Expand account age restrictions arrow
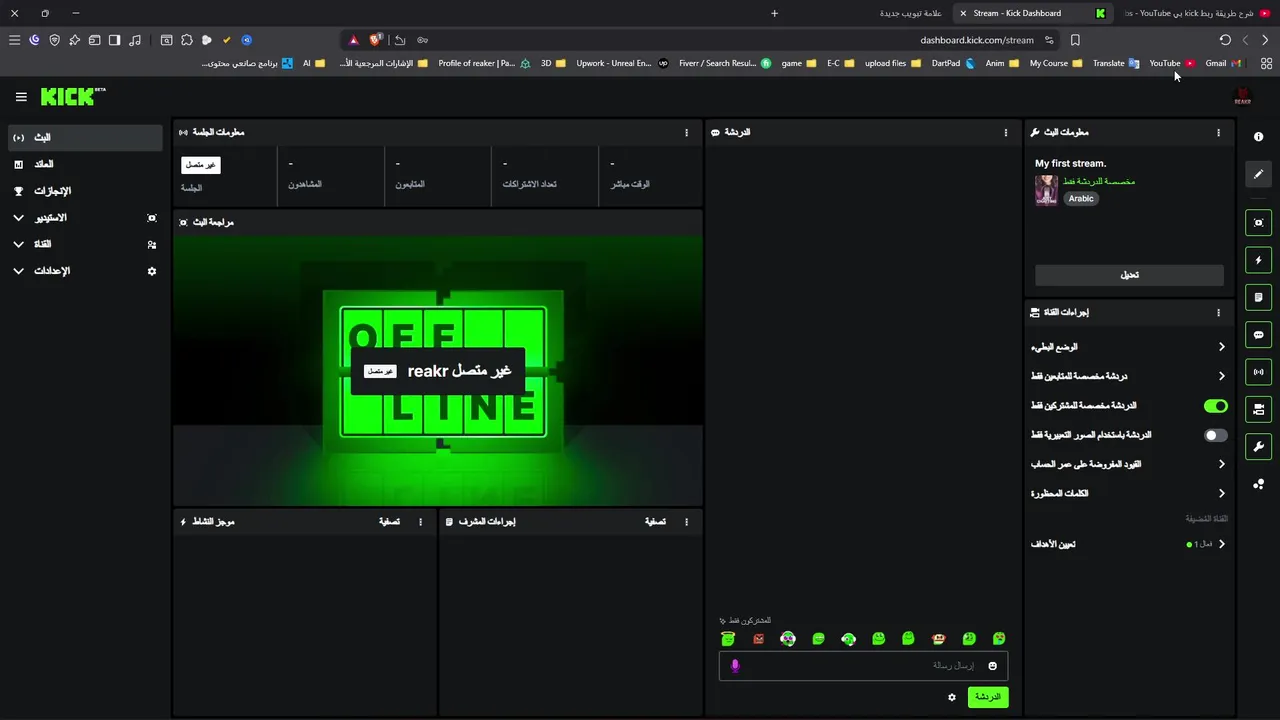The image size is (1280, 720). [1221, 464]
